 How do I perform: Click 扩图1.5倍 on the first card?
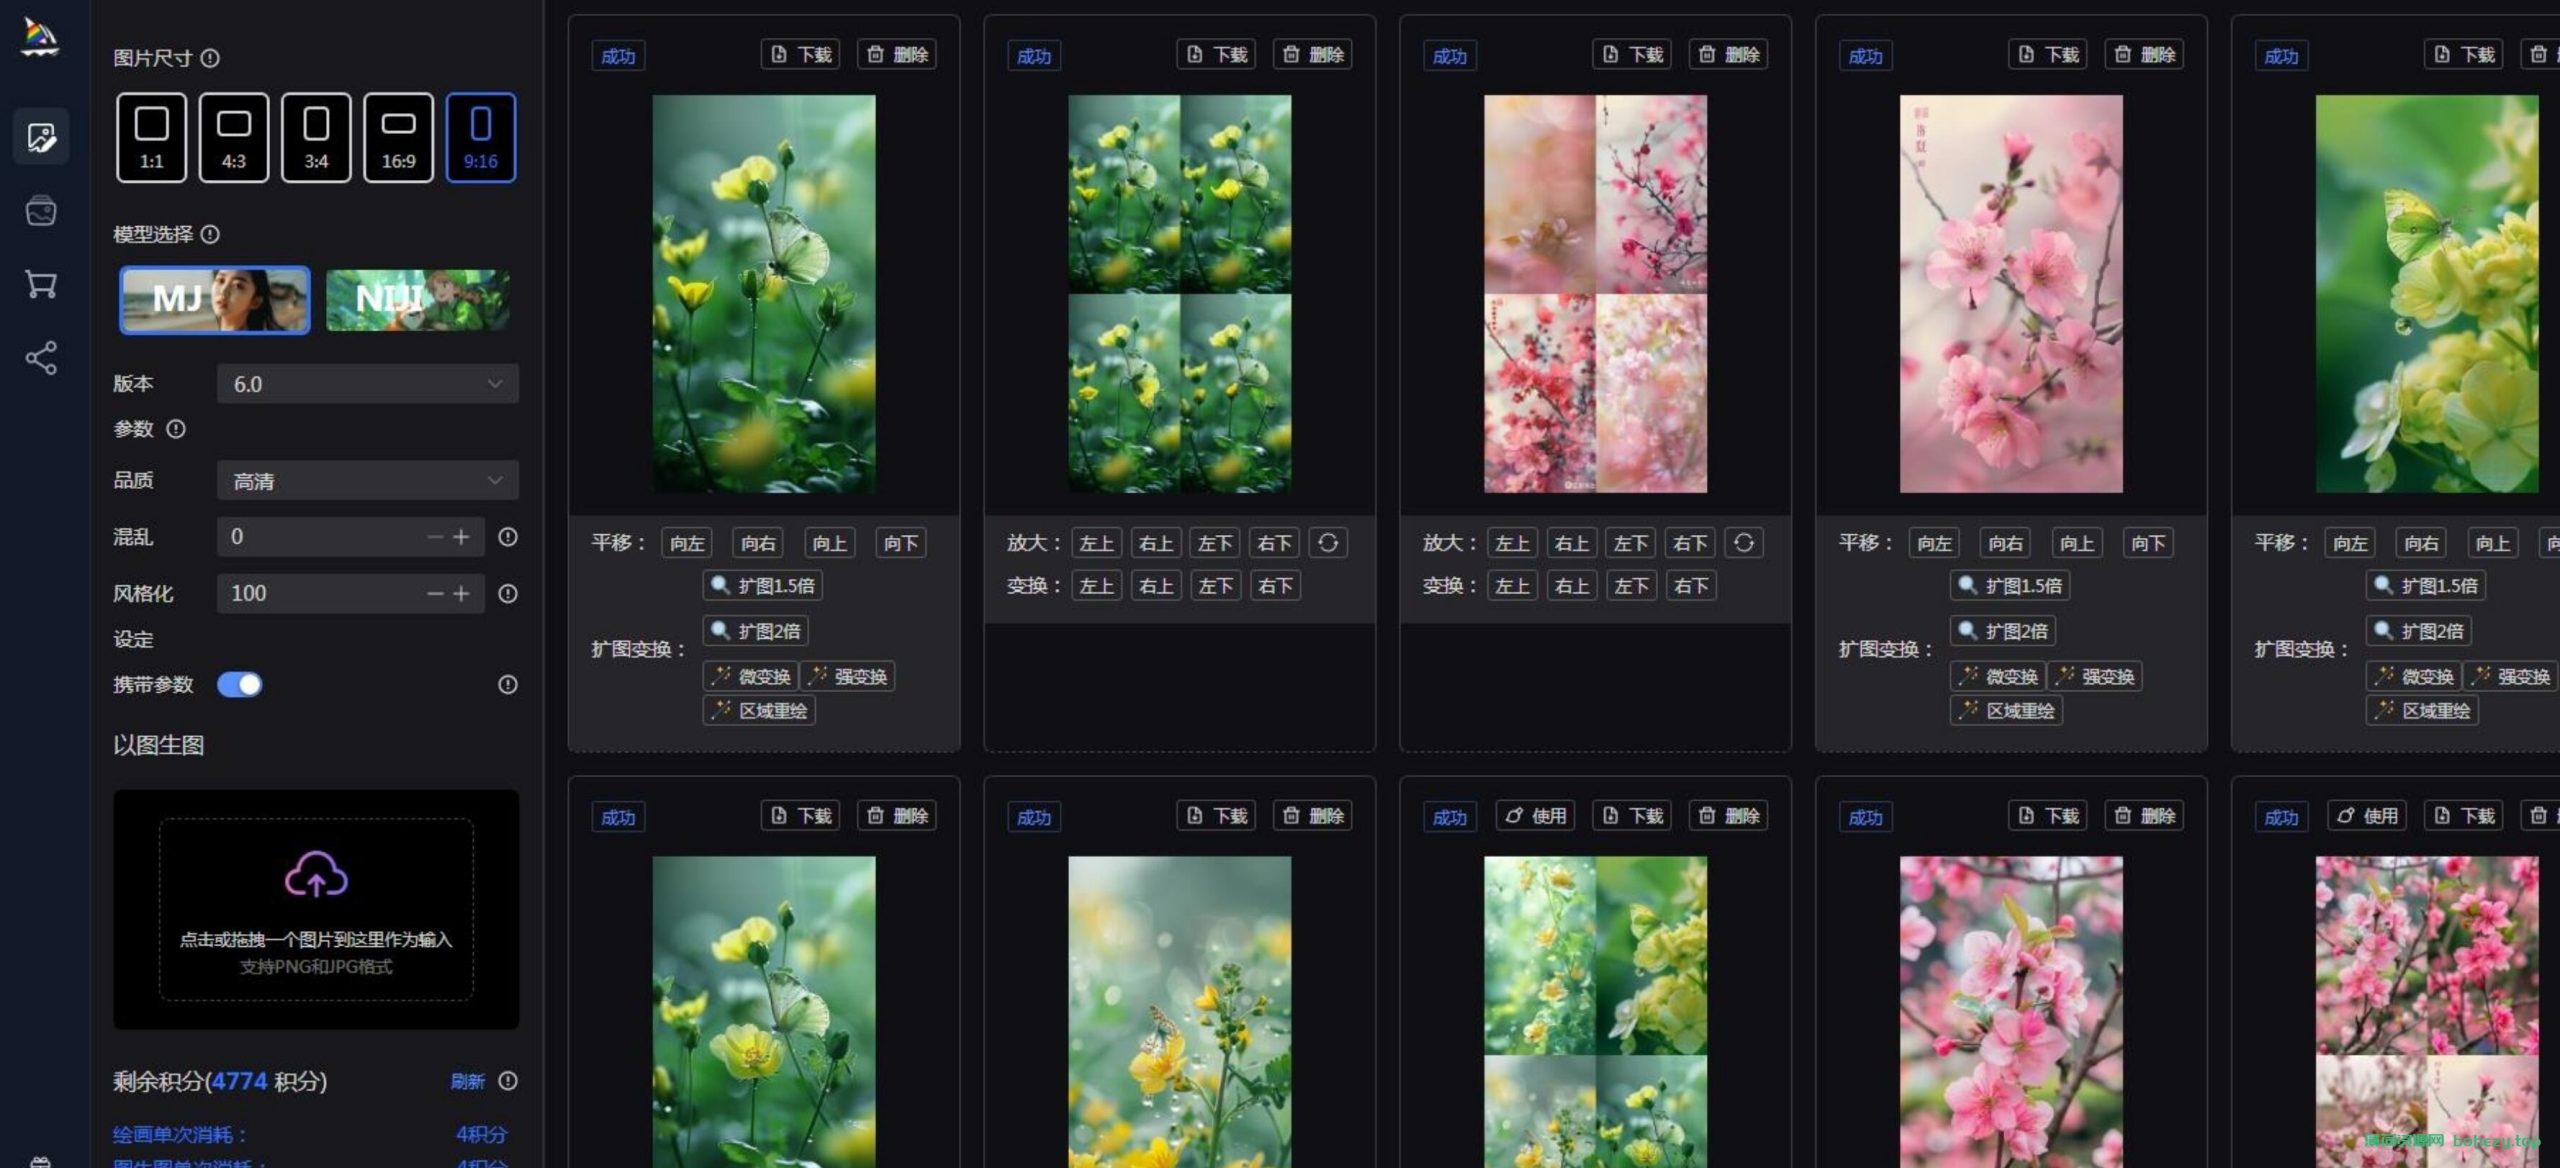click(763, 586)
